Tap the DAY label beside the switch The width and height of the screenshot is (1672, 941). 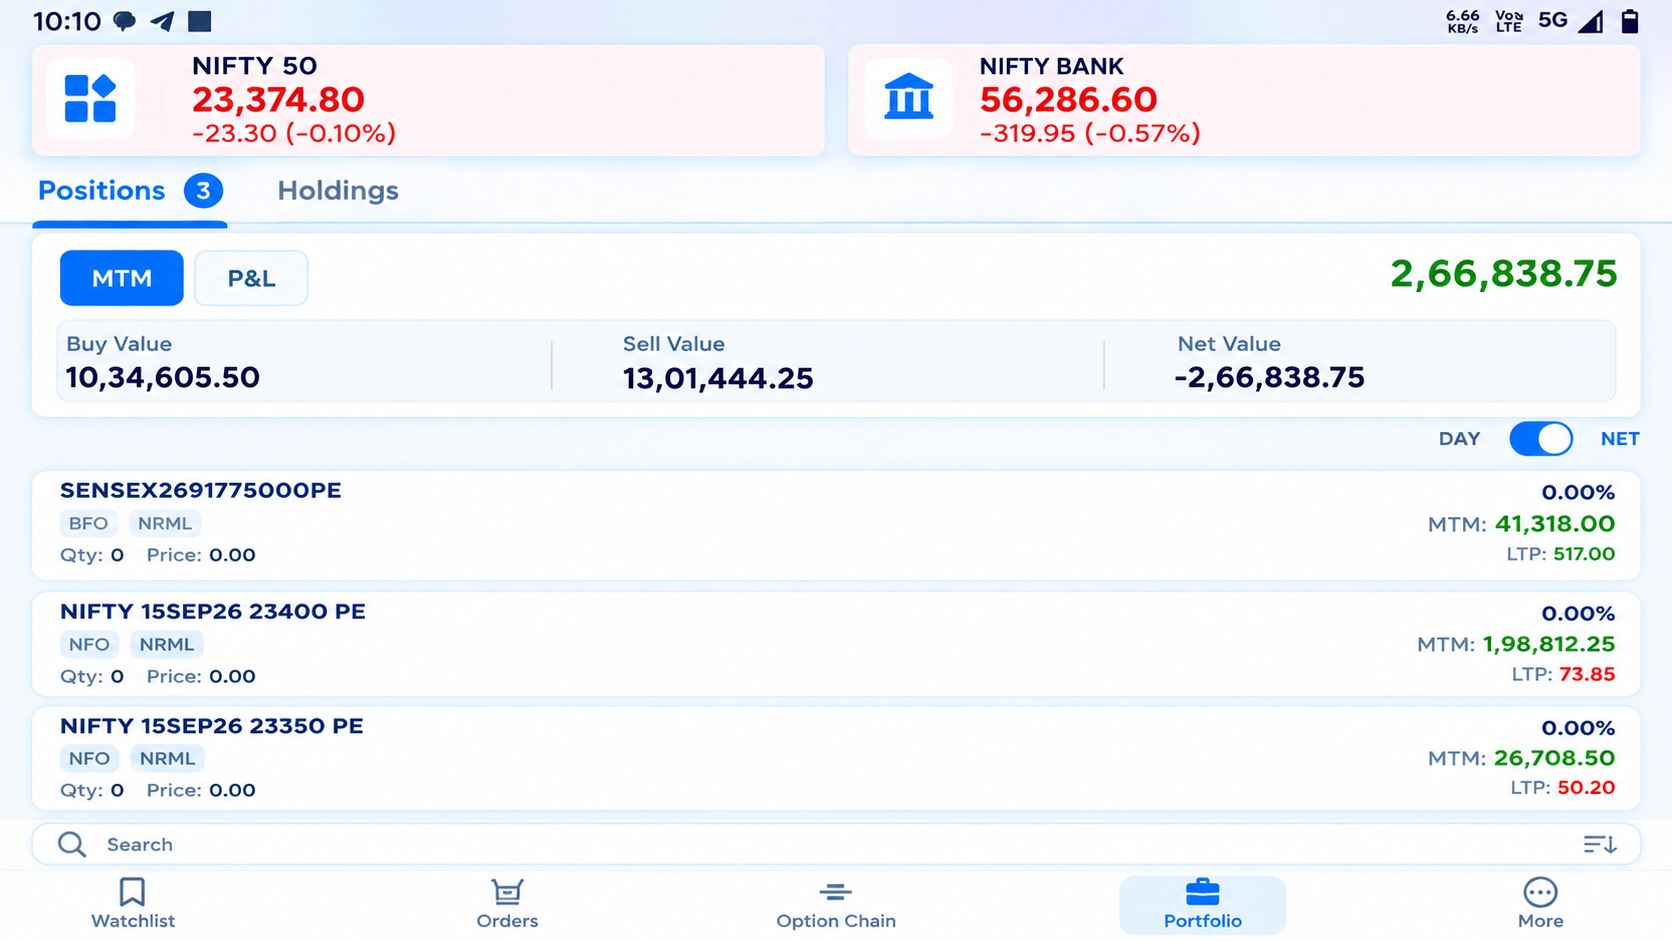point(1459,439)
